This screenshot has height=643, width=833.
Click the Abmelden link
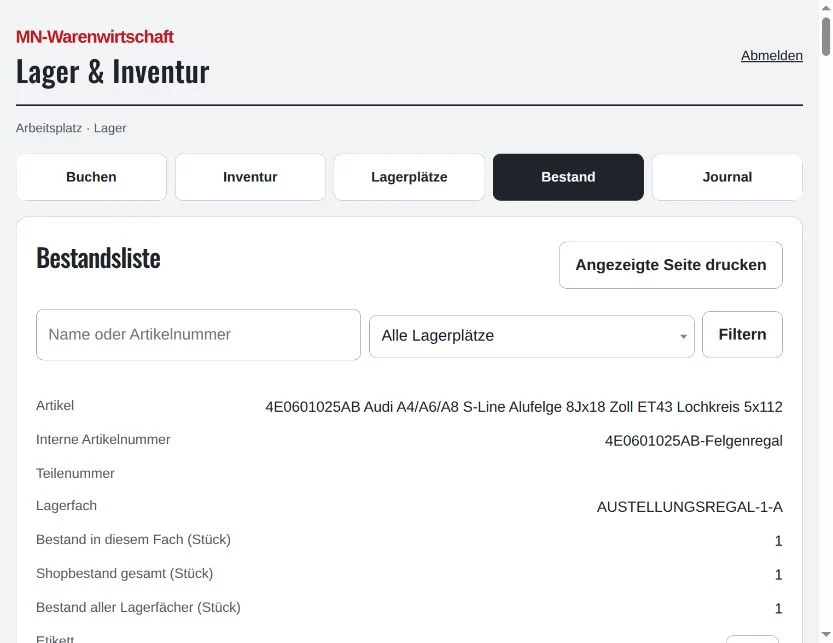[x=771, y=55]
